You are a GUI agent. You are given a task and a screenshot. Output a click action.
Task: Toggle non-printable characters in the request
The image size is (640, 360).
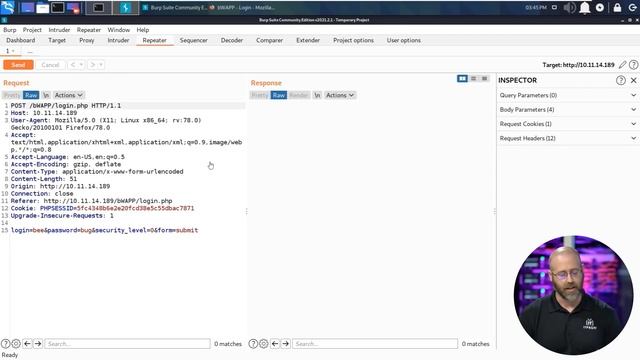pos(46,95)
